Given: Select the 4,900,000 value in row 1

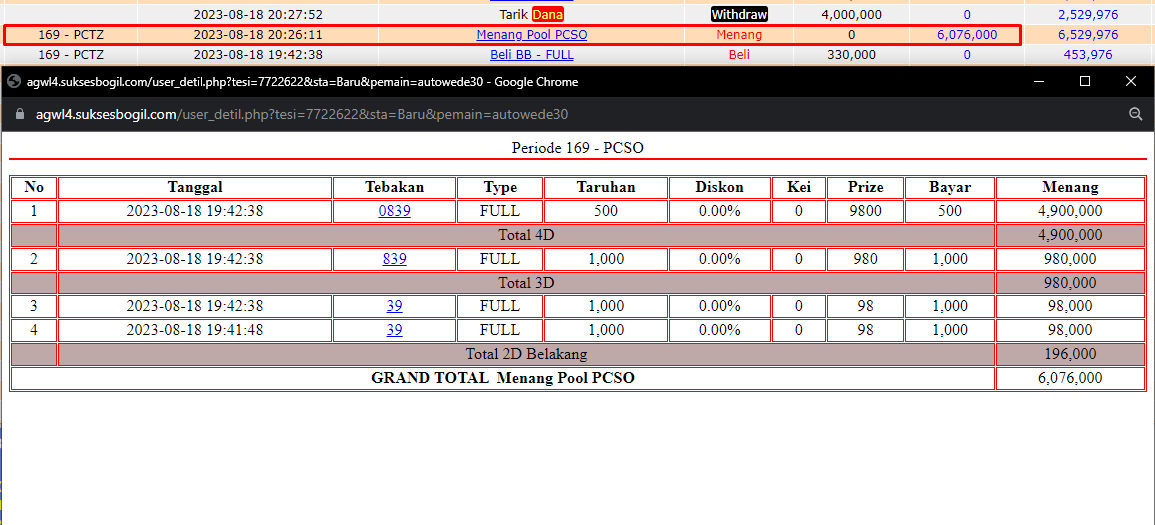Looking at the screenshot, I should tap(1070, 211).
